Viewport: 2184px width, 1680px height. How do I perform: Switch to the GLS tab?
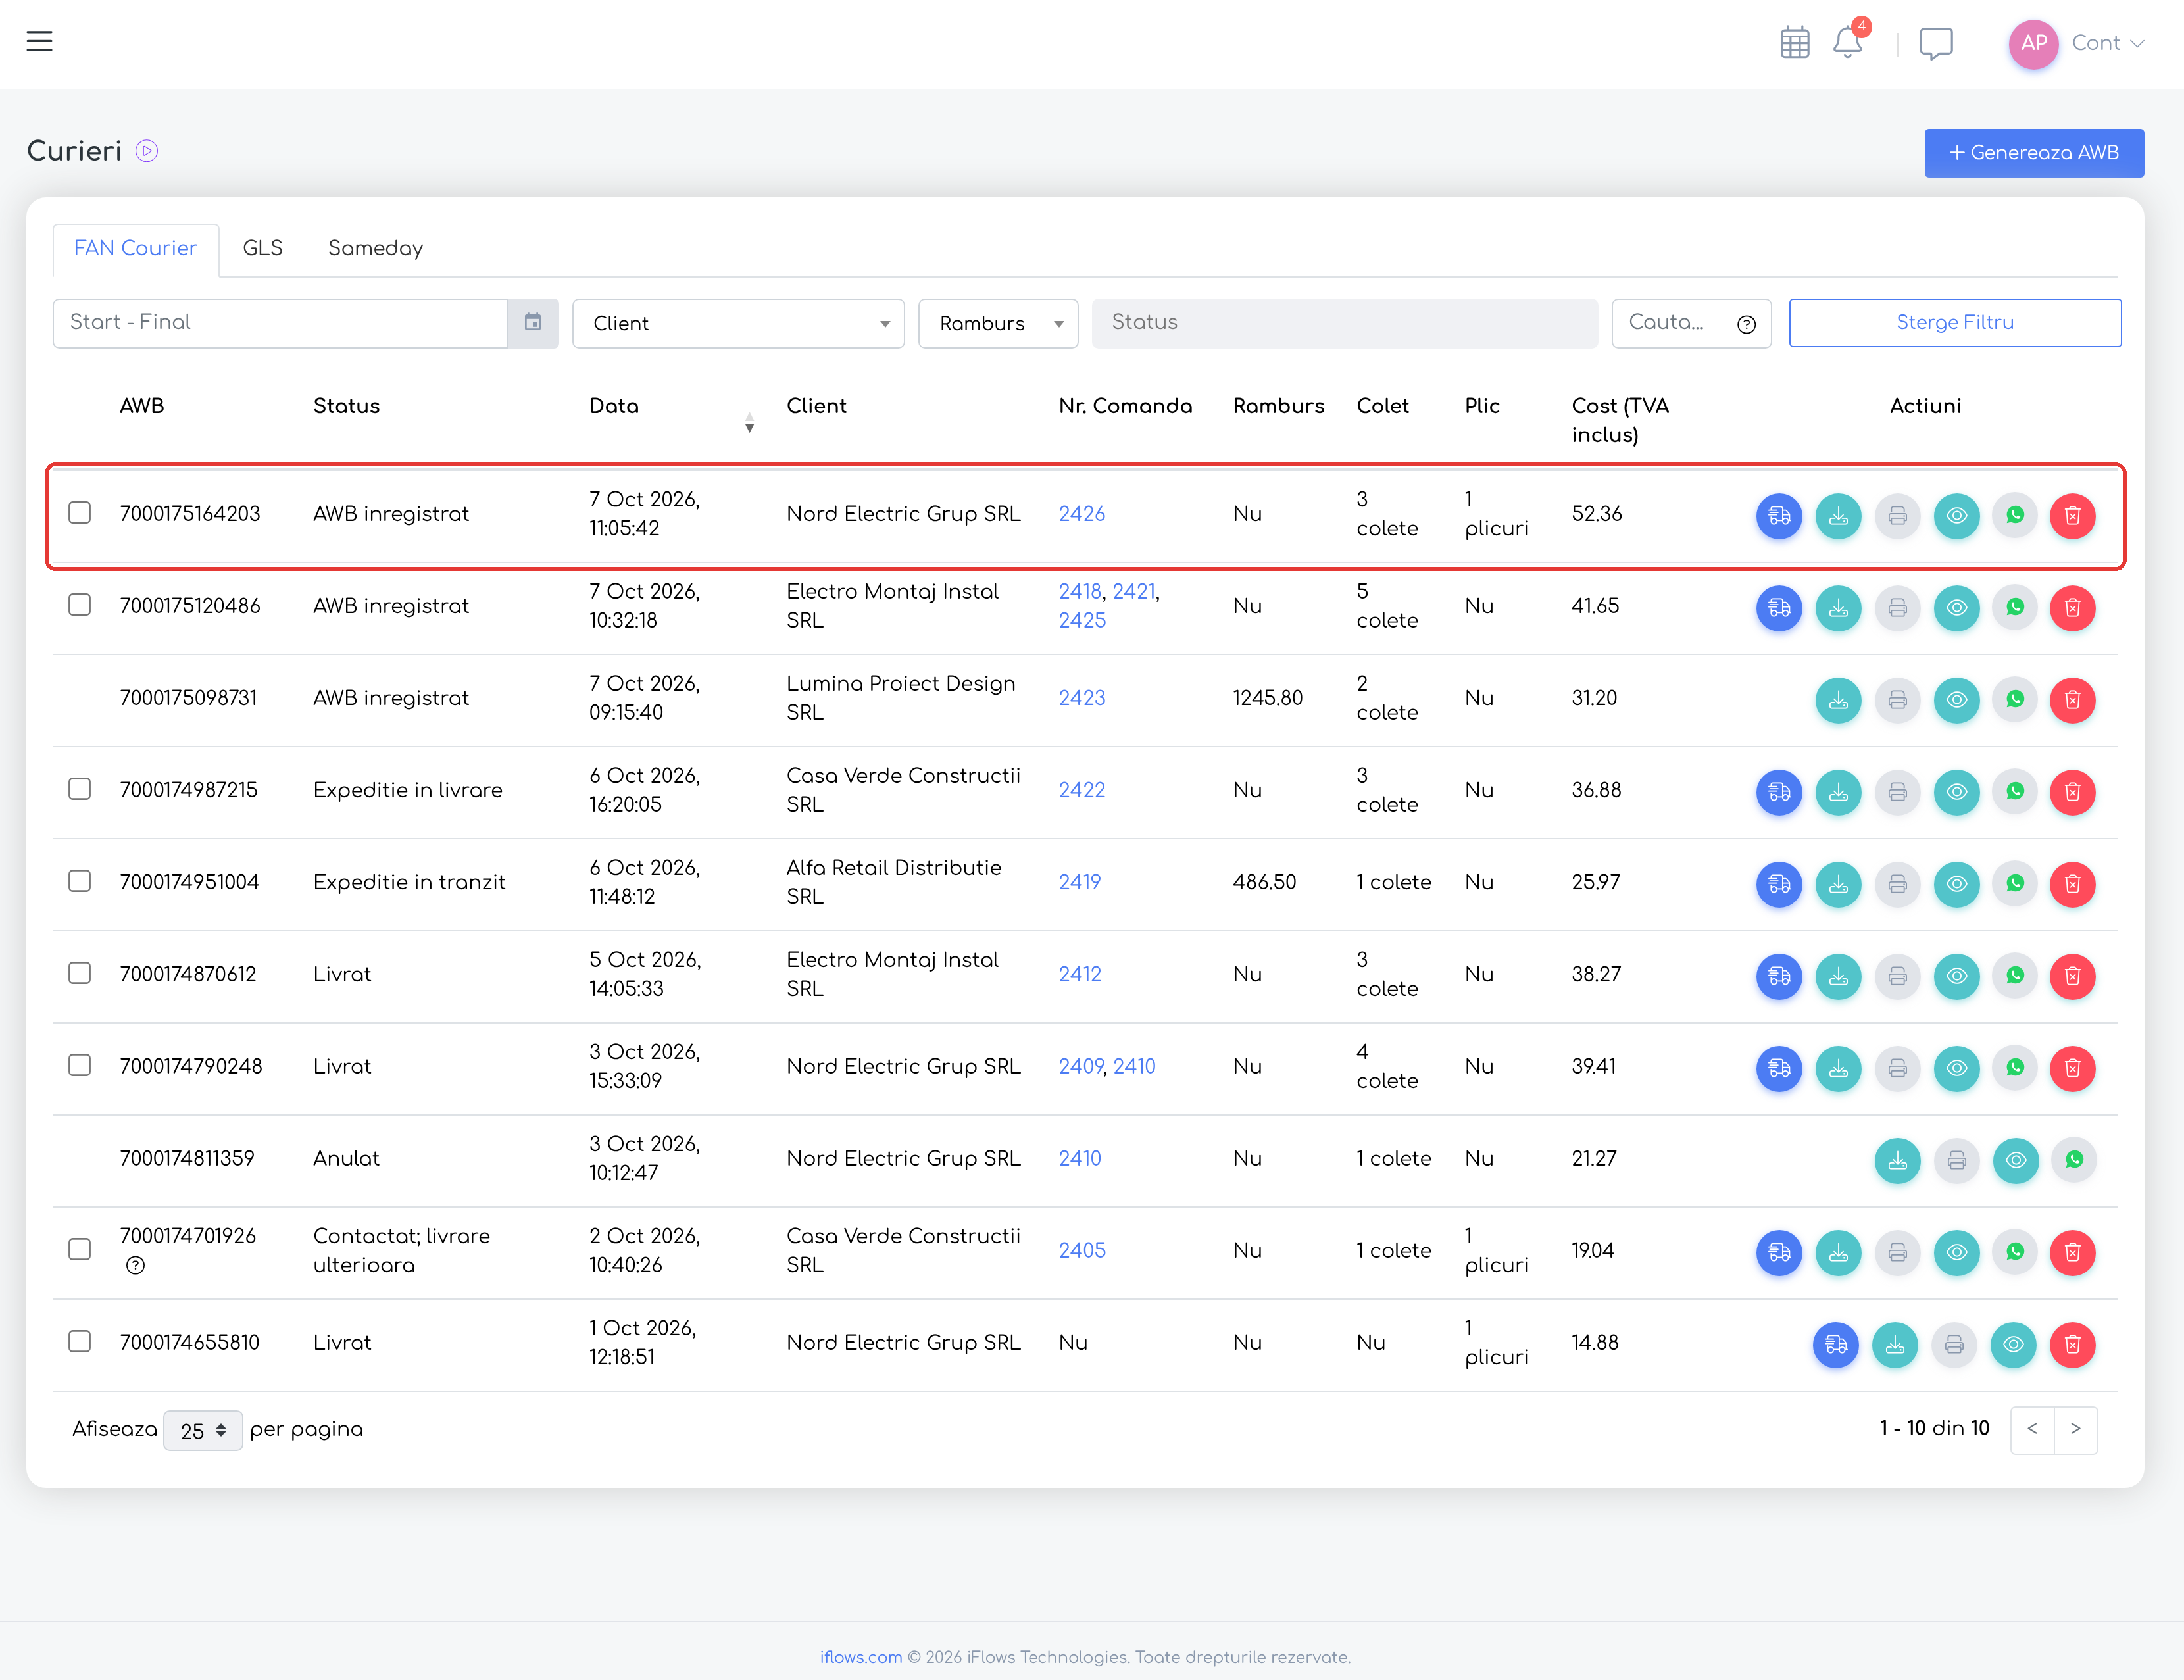tap(263, 248)
